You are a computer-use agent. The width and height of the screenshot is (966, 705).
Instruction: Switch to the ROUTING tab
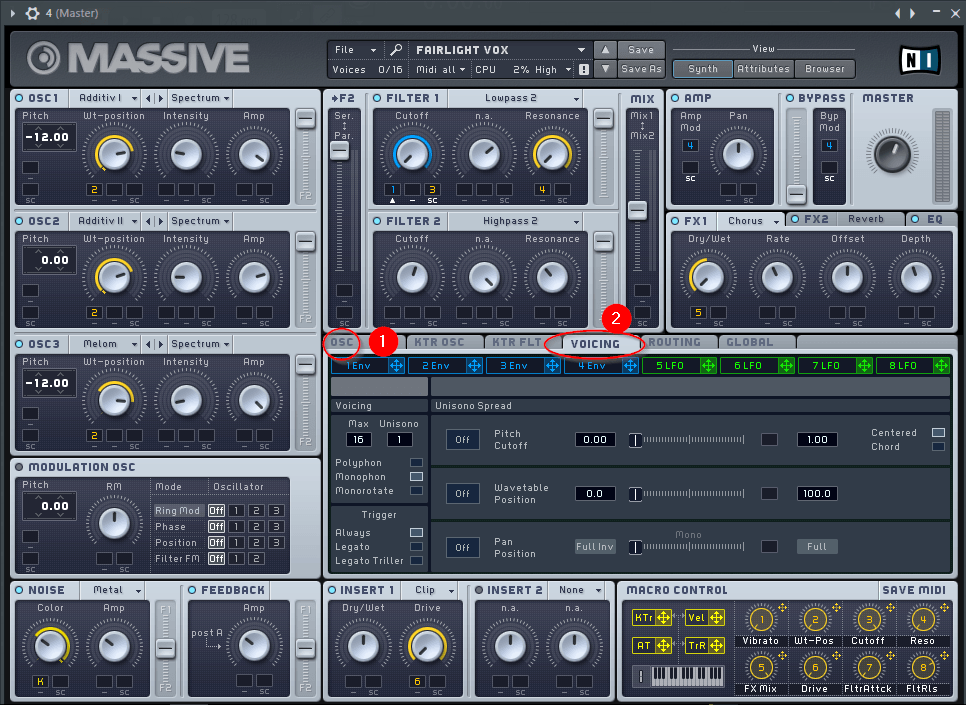point(674,342)
